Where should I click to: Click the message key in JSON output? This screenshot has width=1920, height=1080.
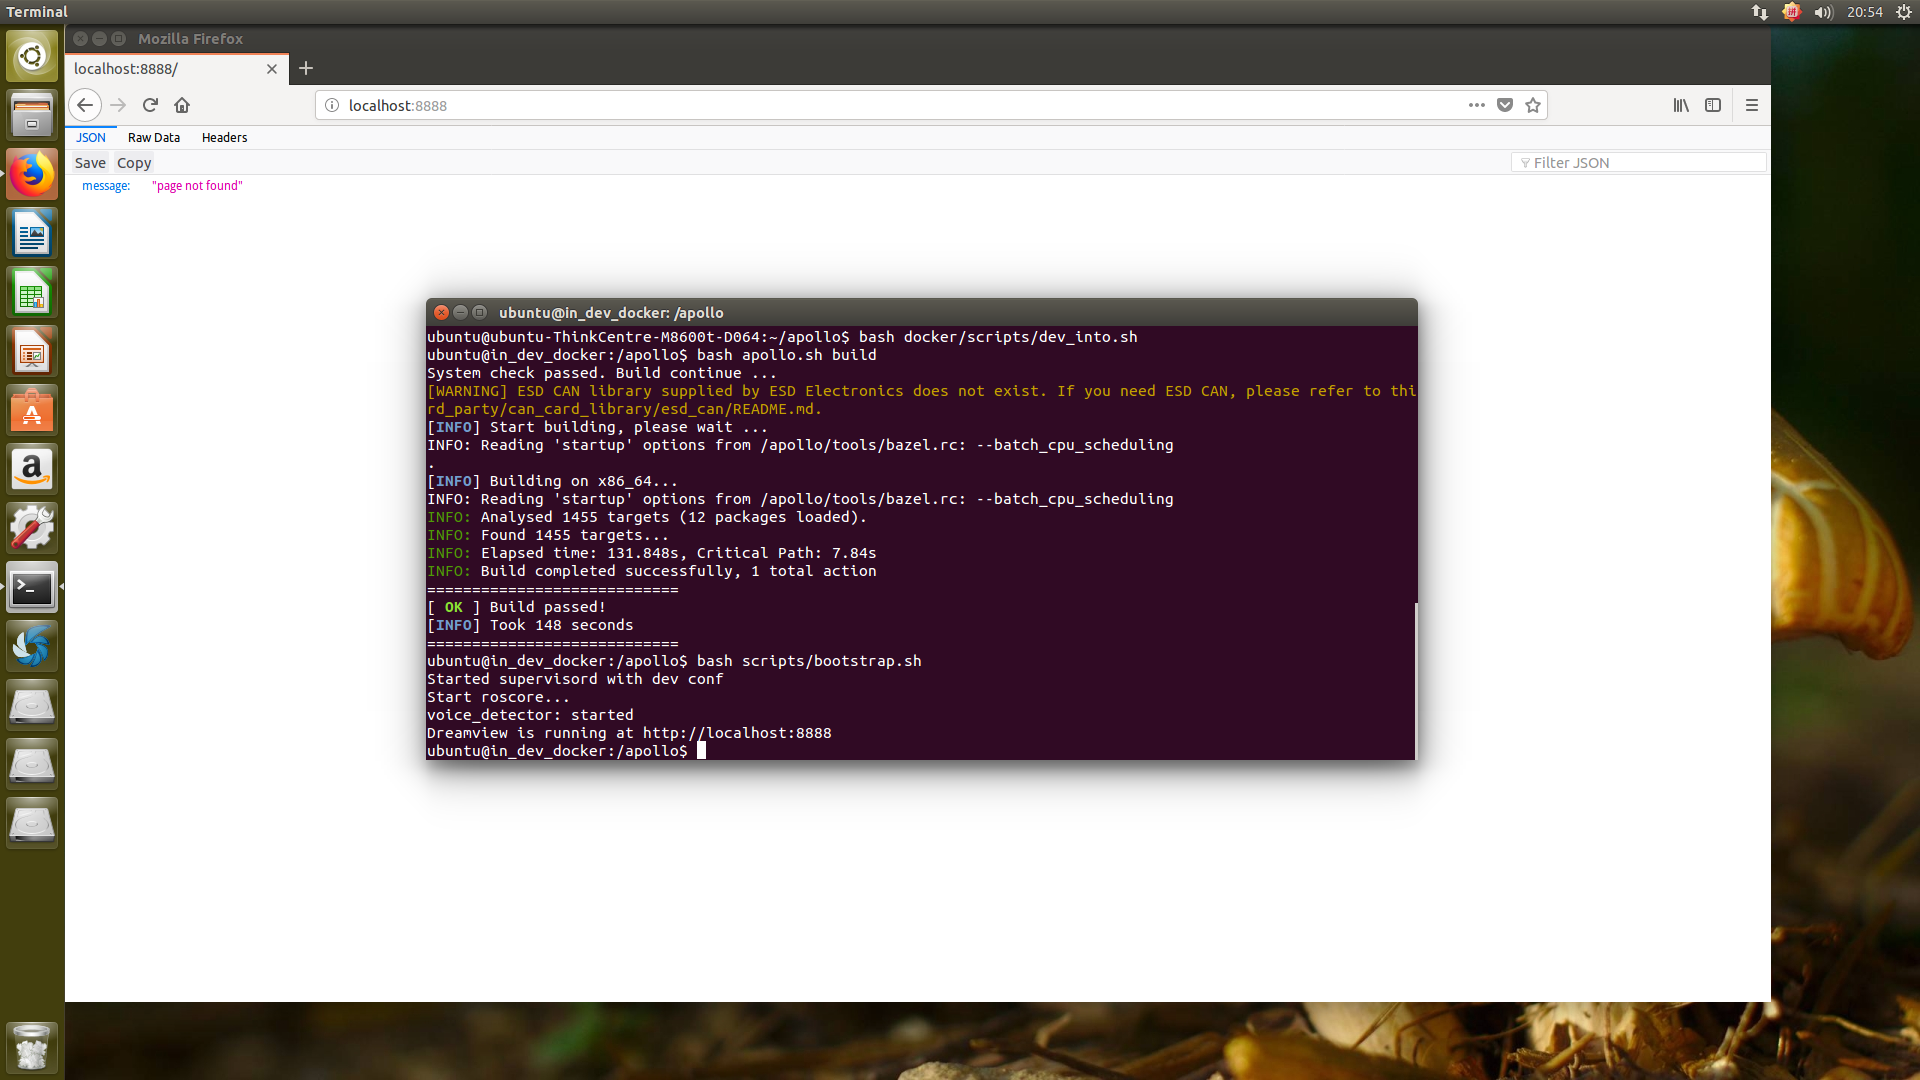pos(106,186)
